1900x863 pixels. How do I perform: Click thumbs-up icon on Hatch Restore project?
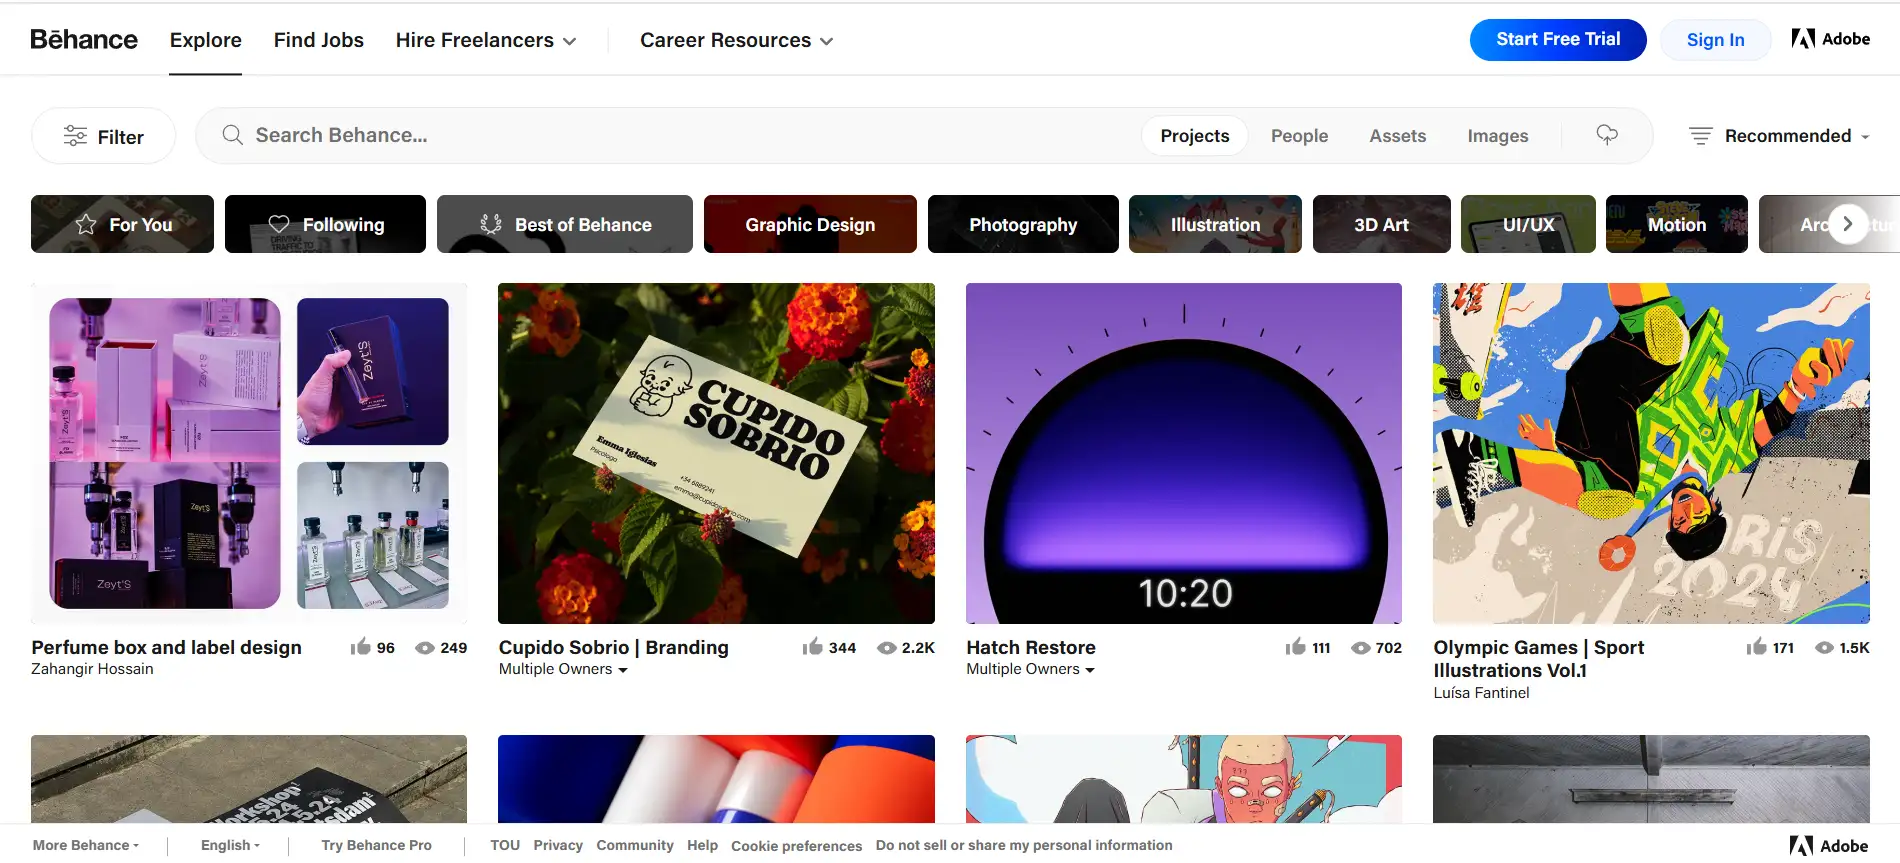[1296, 647]
